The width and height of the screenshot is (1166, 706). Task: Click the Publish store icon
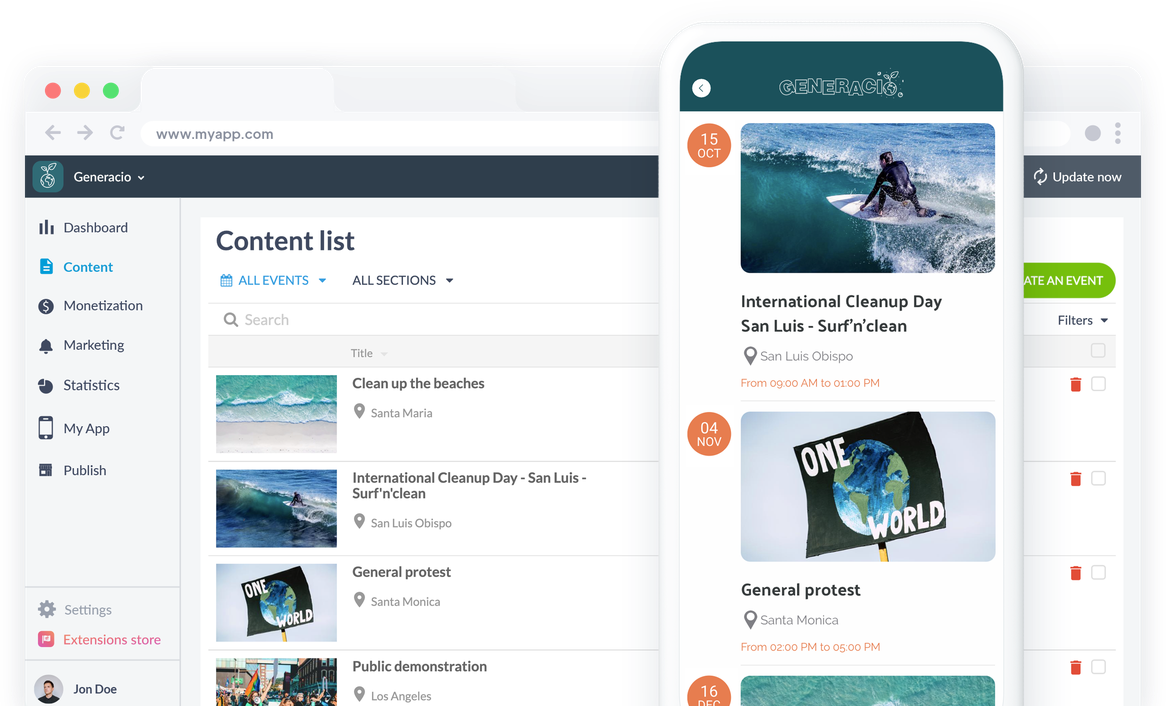(x=46, y=470)
